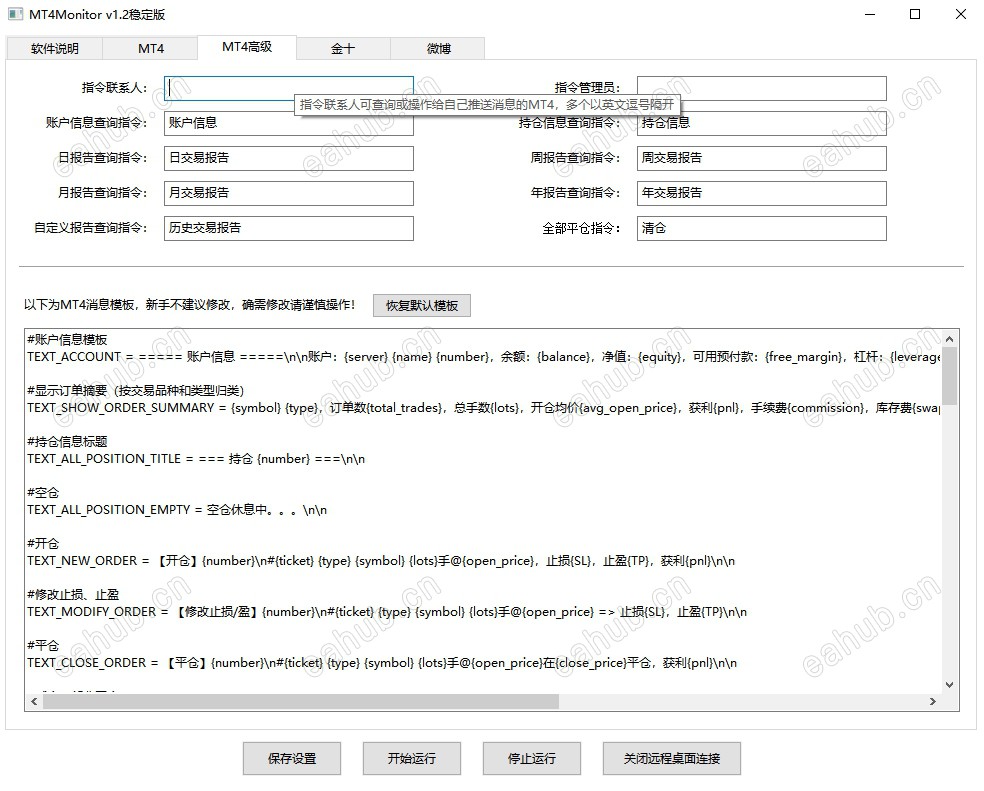Open the 金十 tab
This screenshot has width=984, height=791.
(343, 49)
